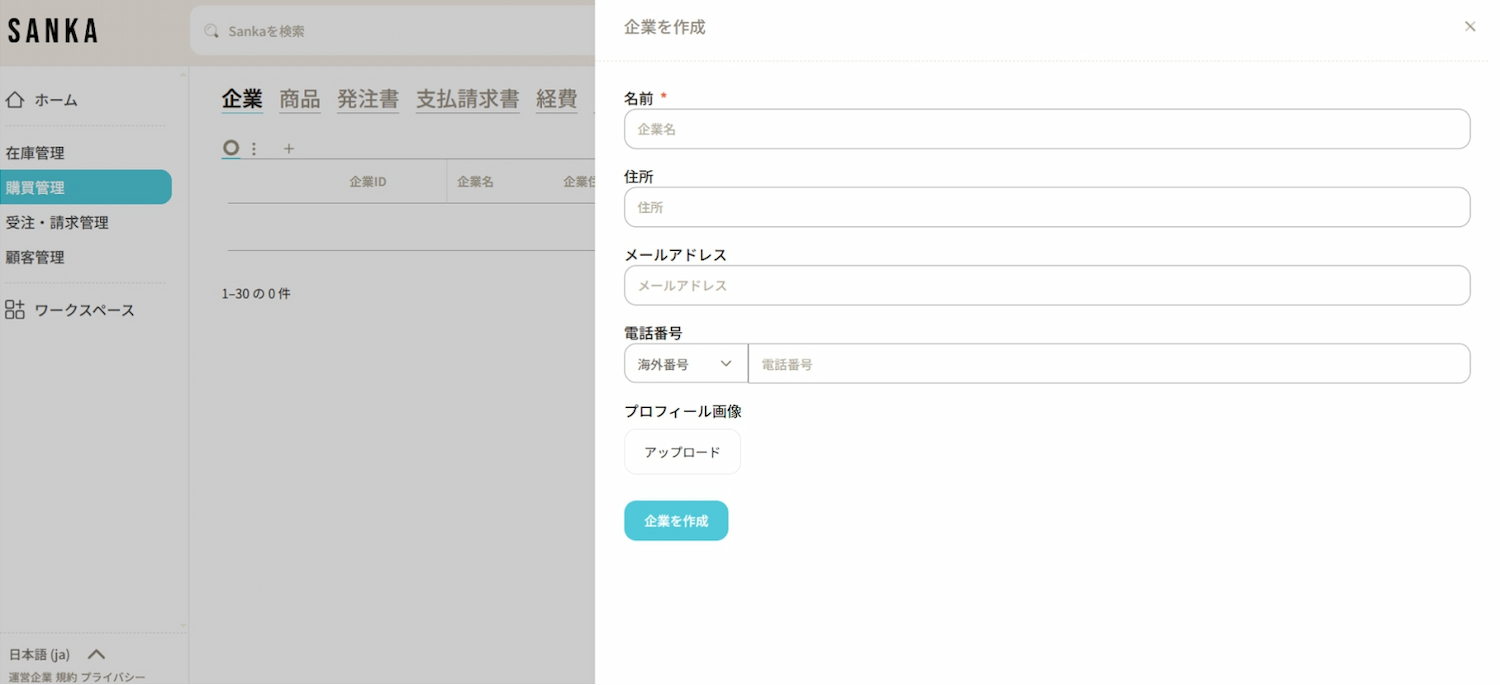Click into the メールアドレス input field
Viewport: 1500px width, 685px height.
pos(1047,285)
